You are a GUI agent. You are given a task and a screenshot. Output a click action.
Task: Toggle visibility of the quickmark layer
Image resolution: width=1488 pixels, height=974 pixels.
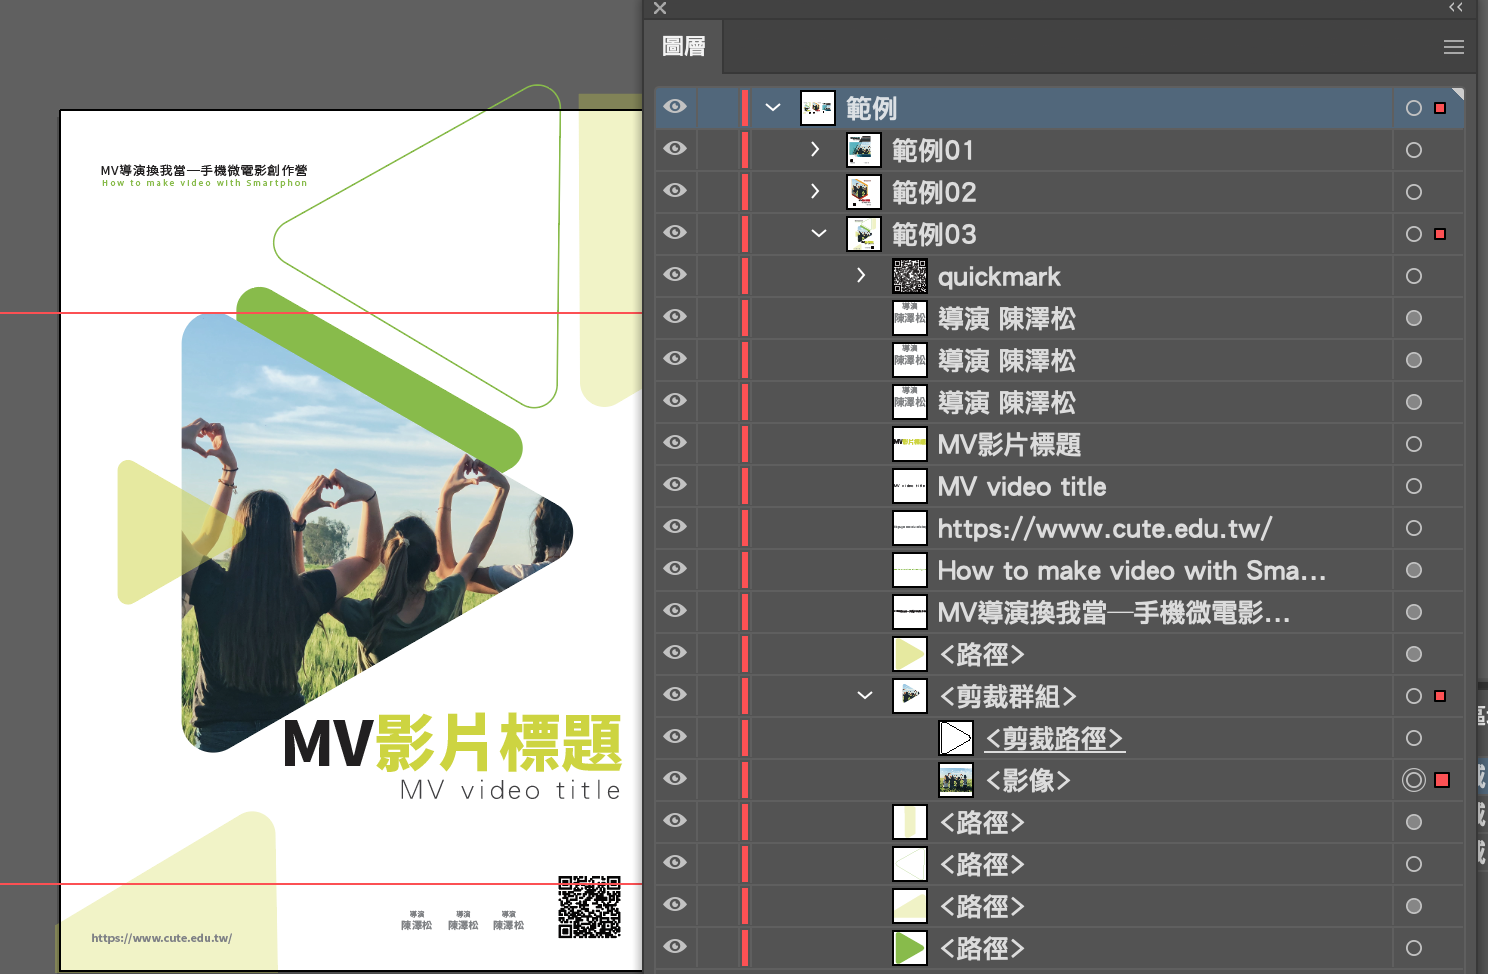(675, 275)
